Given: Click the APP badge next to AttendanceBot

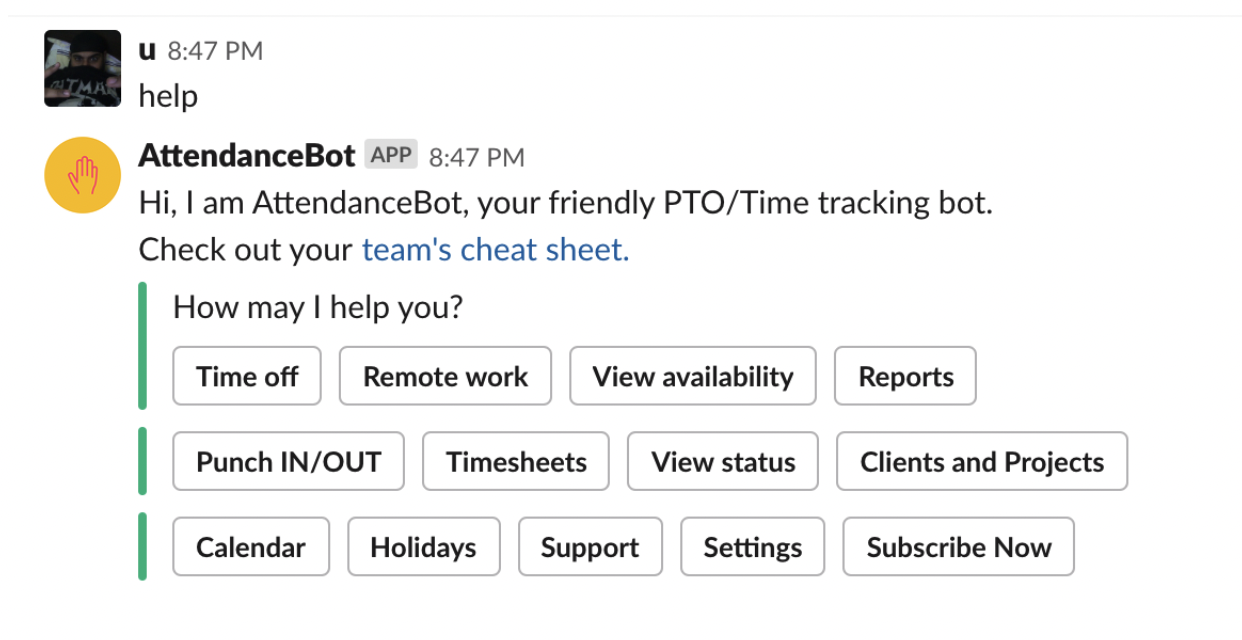Looking at the screenshot, I should click(391, 155).
